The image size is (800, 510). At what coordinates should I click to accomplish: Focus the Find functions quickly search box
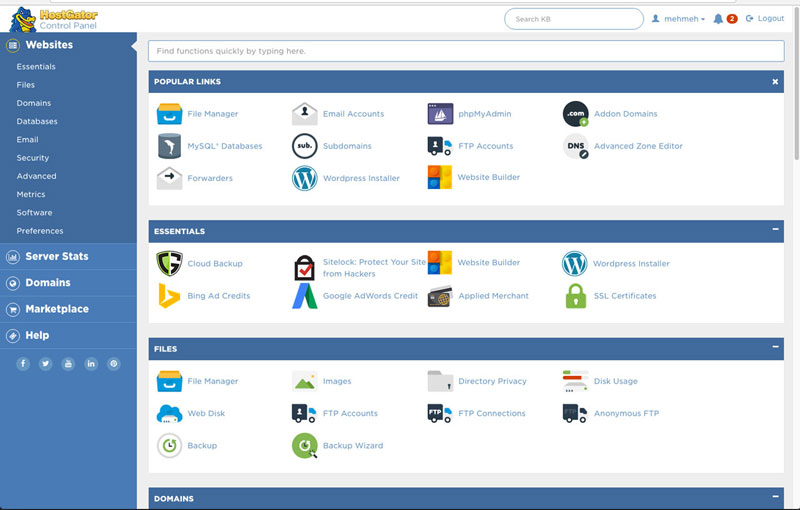(x=466, y=51)
